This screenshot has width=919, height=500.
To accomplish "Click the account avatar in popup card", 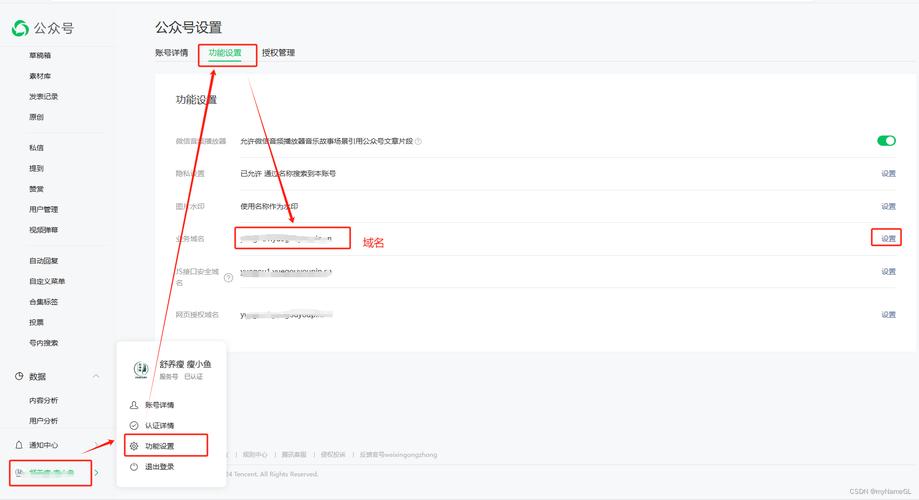I will (x=141, y=369).
